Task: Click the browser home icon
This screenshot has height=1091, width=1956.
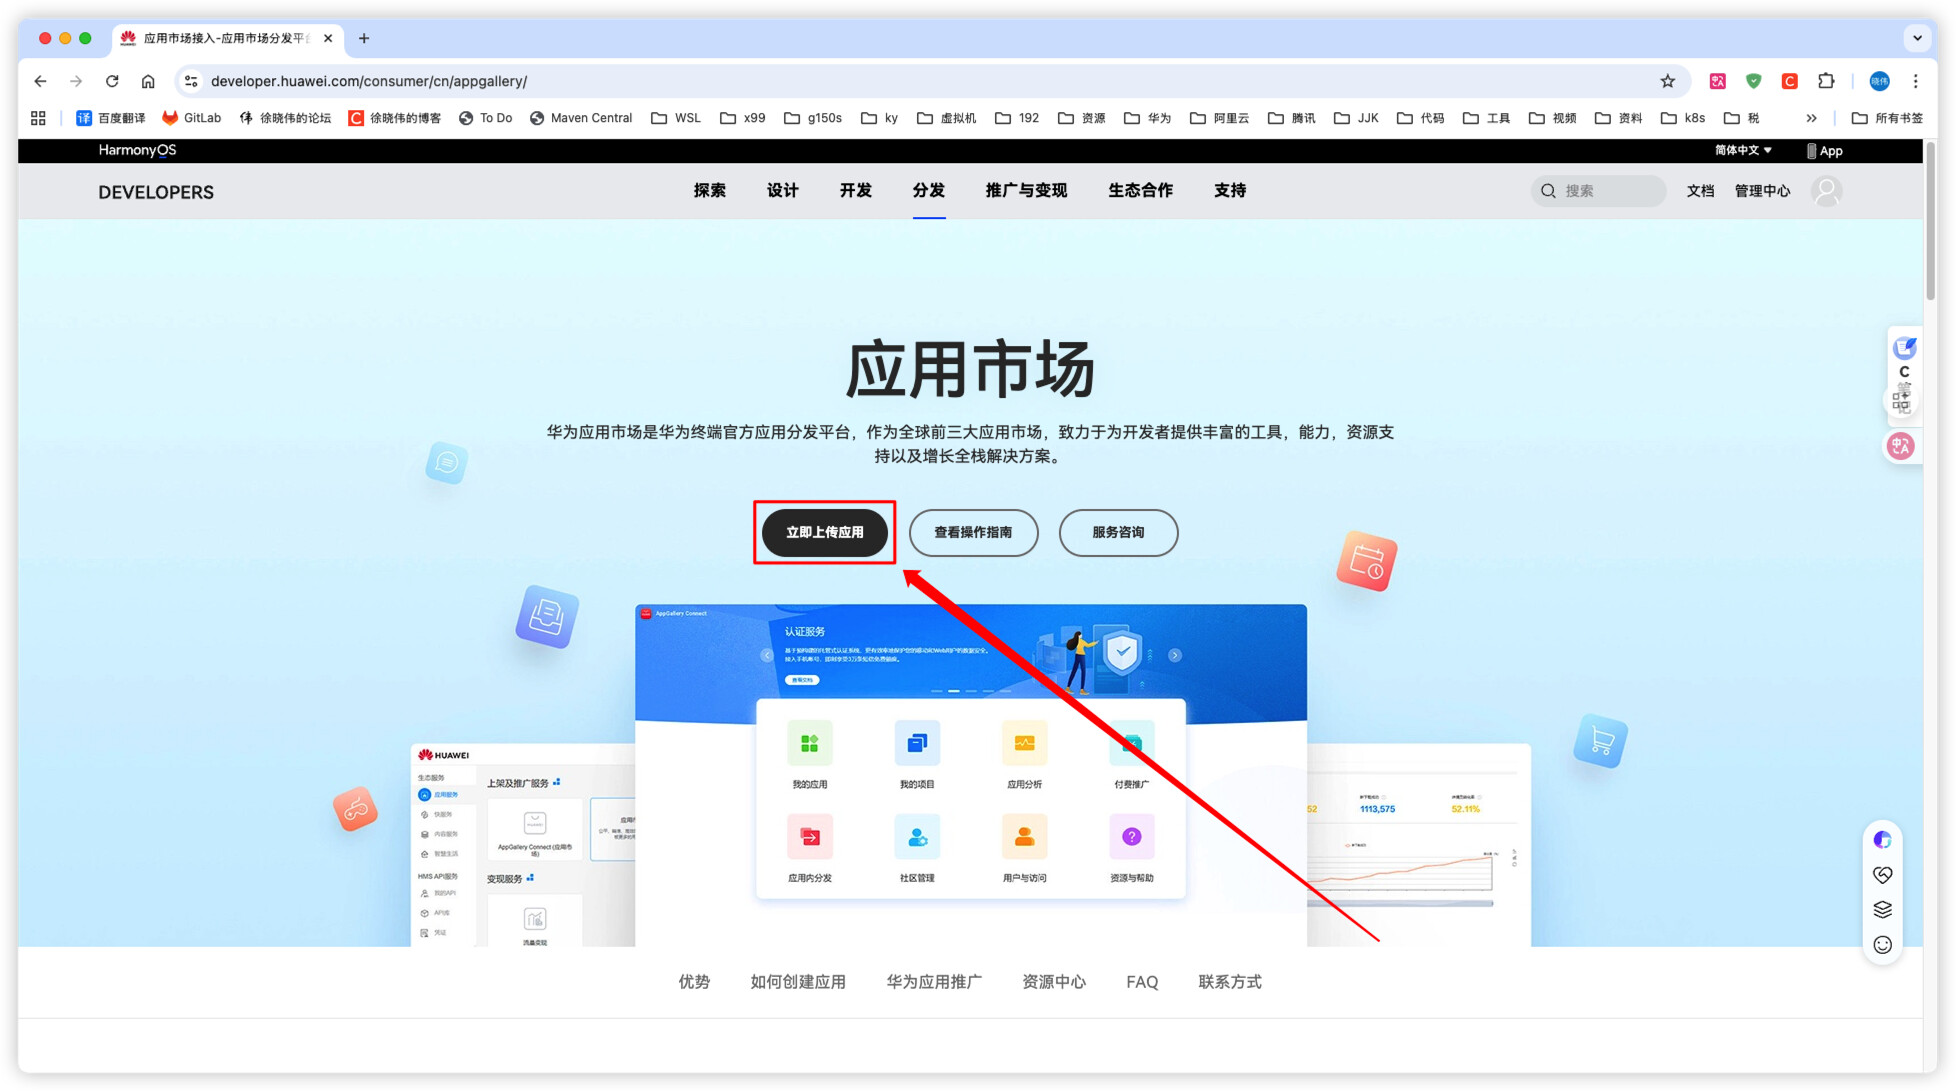Action: [x=148, y=81]
